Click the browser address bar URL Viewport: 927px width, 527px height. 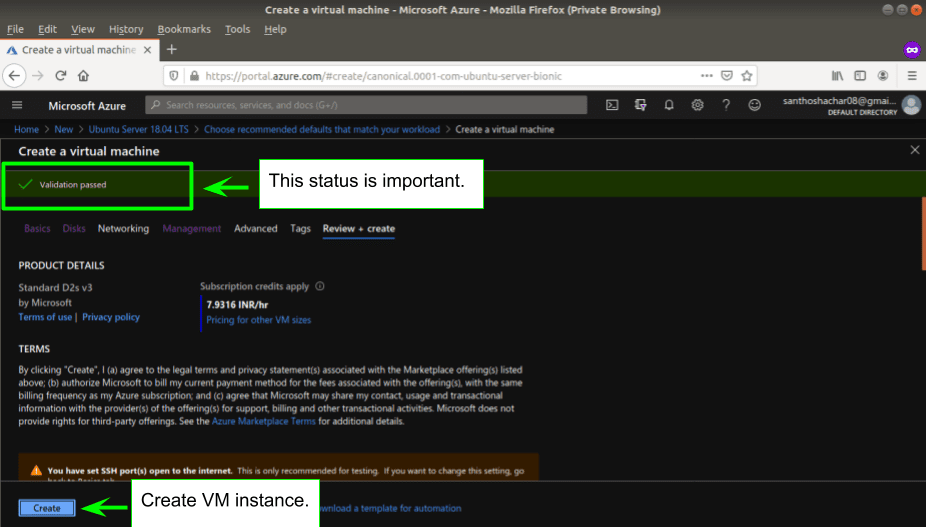coord(384,76)
